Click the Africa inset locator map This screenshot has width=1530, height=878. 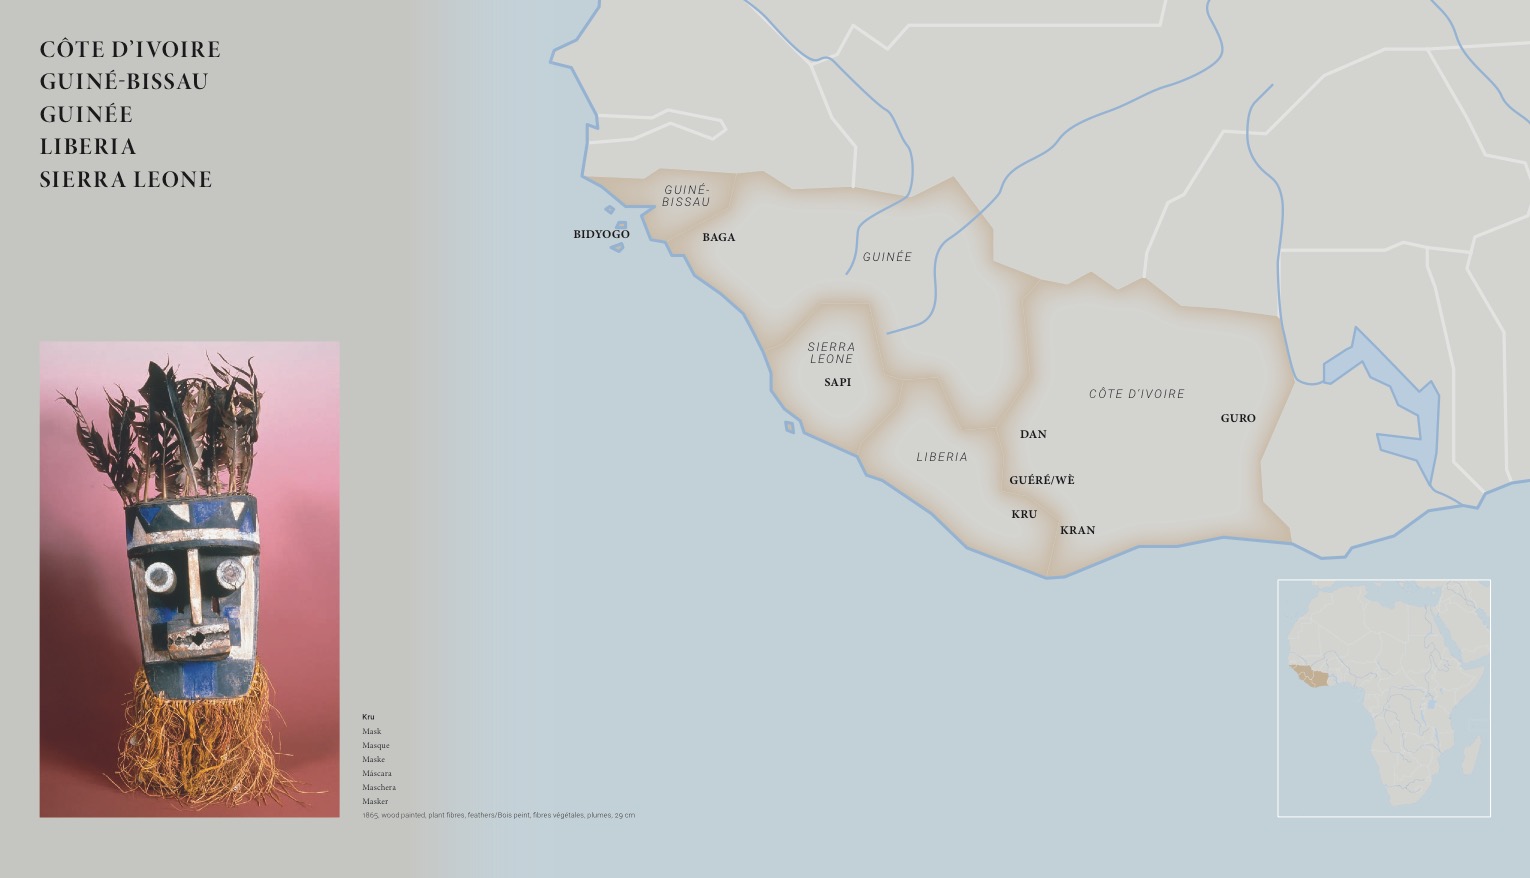pos(1384,698)
